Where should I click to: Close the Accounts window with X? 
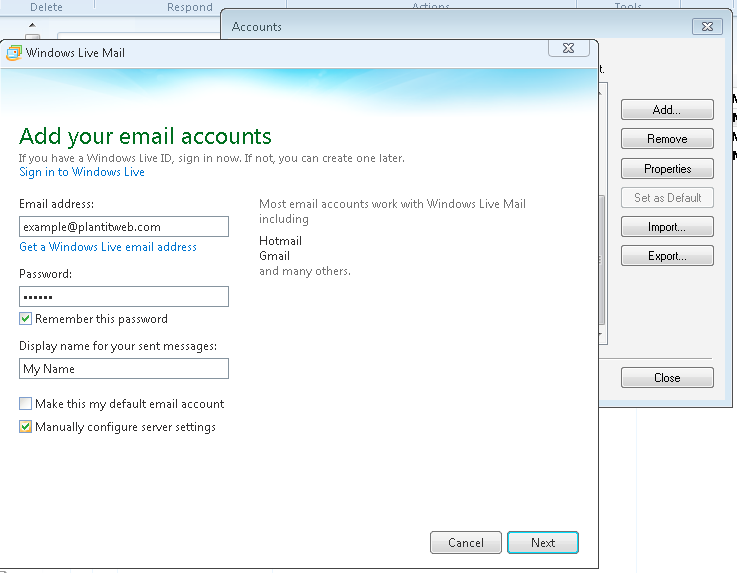pos(707,27)
